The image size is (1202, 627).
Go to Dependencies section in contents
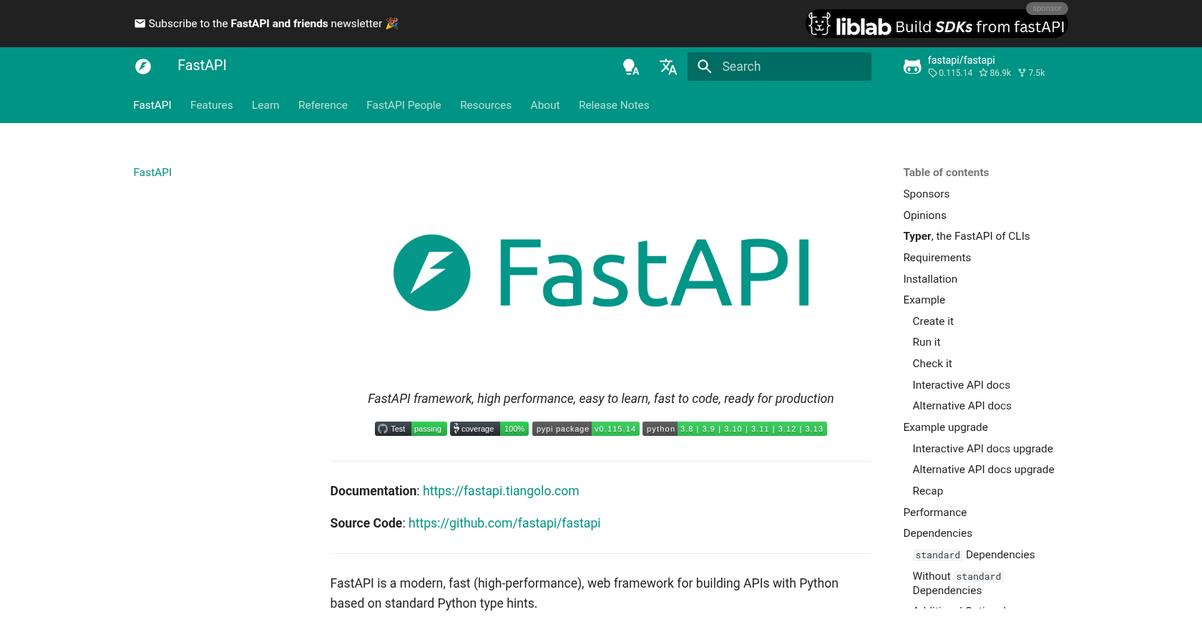point(938,533)
